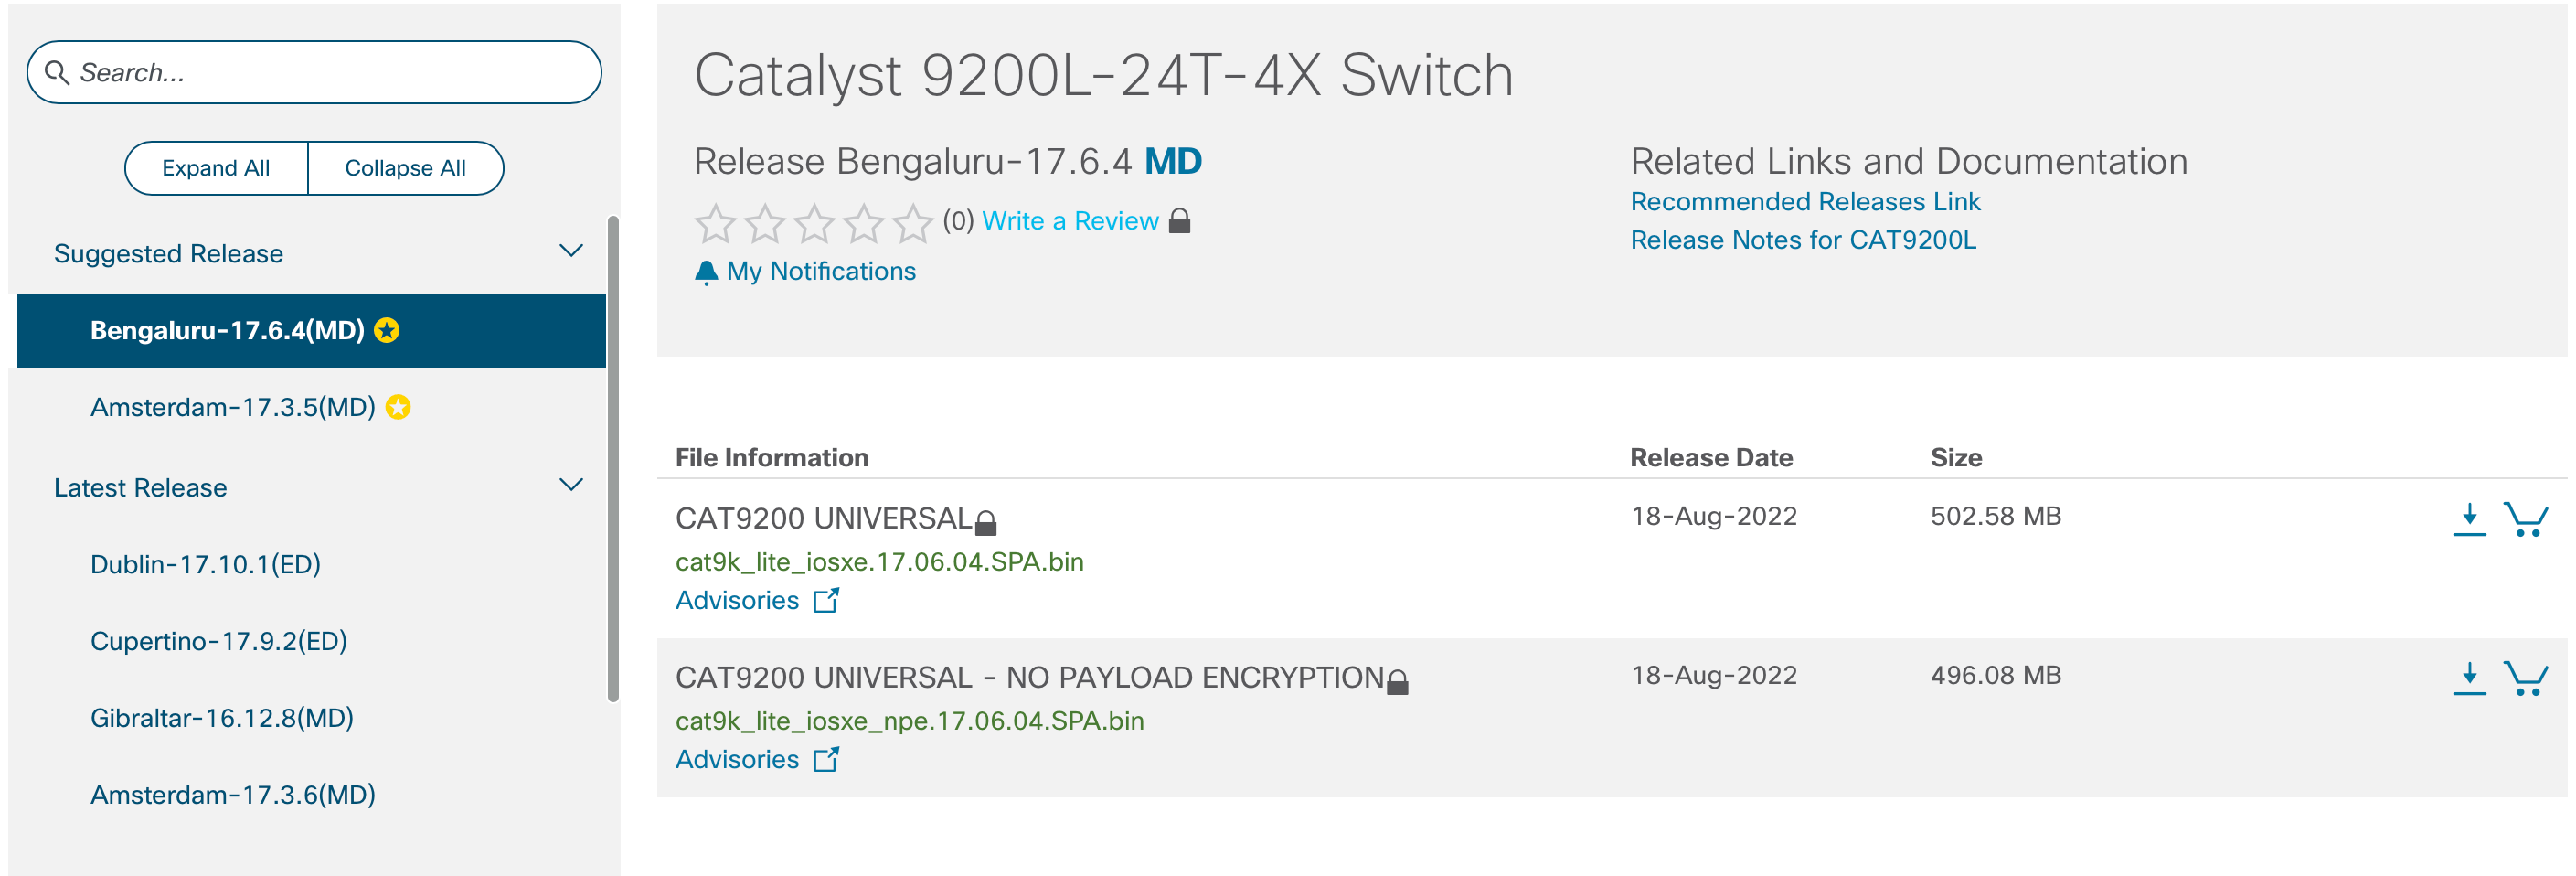2576x876 pixels.
Task: Collapse the Latest Release section
Action: pos(570,484)
